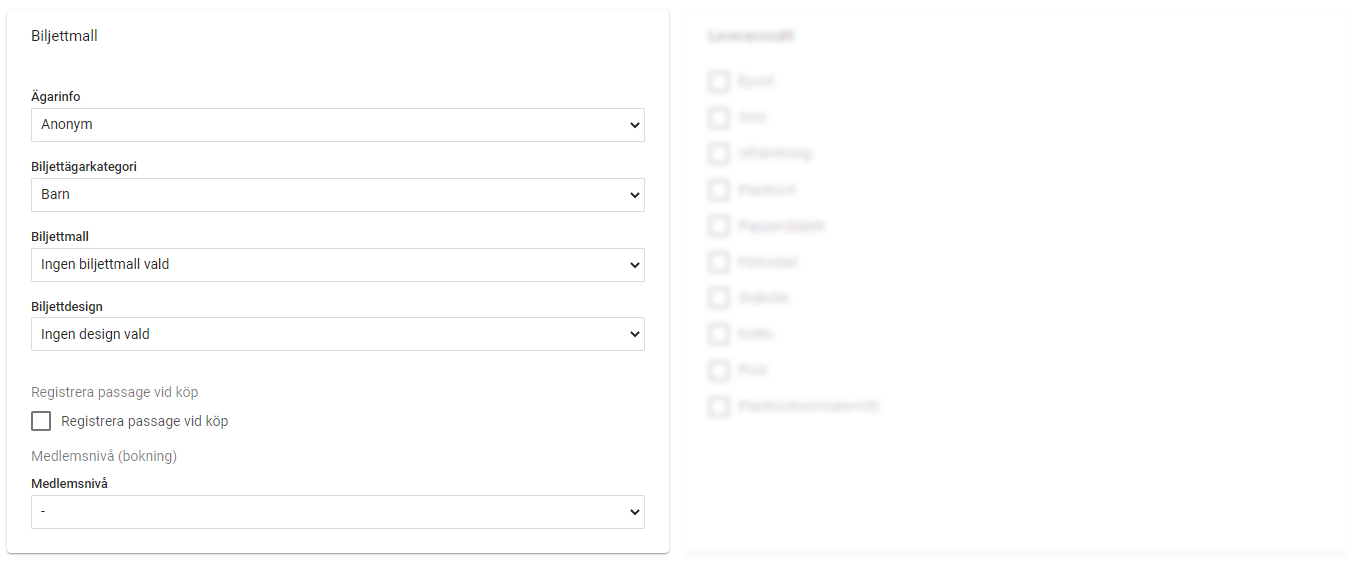
Task: Open the Medlemsnivå dropdown
Action: click(x=337, y=512)
